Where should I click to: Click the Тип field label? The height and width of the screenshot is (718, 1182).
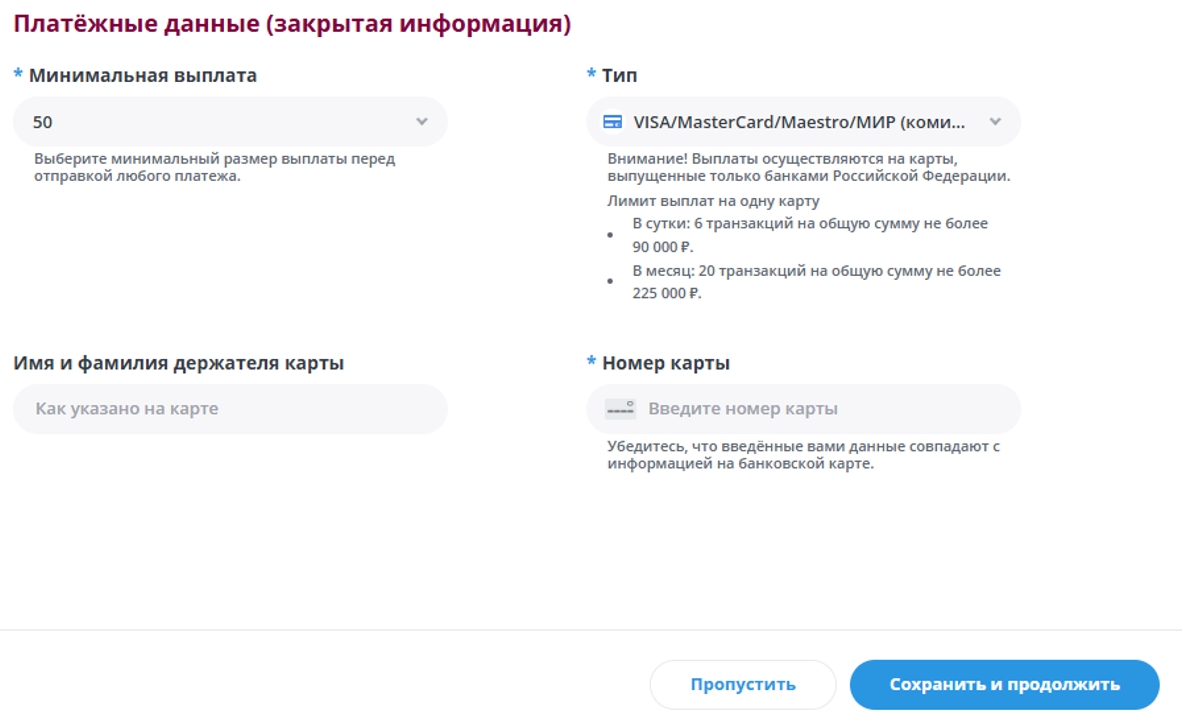pos(620,75)
